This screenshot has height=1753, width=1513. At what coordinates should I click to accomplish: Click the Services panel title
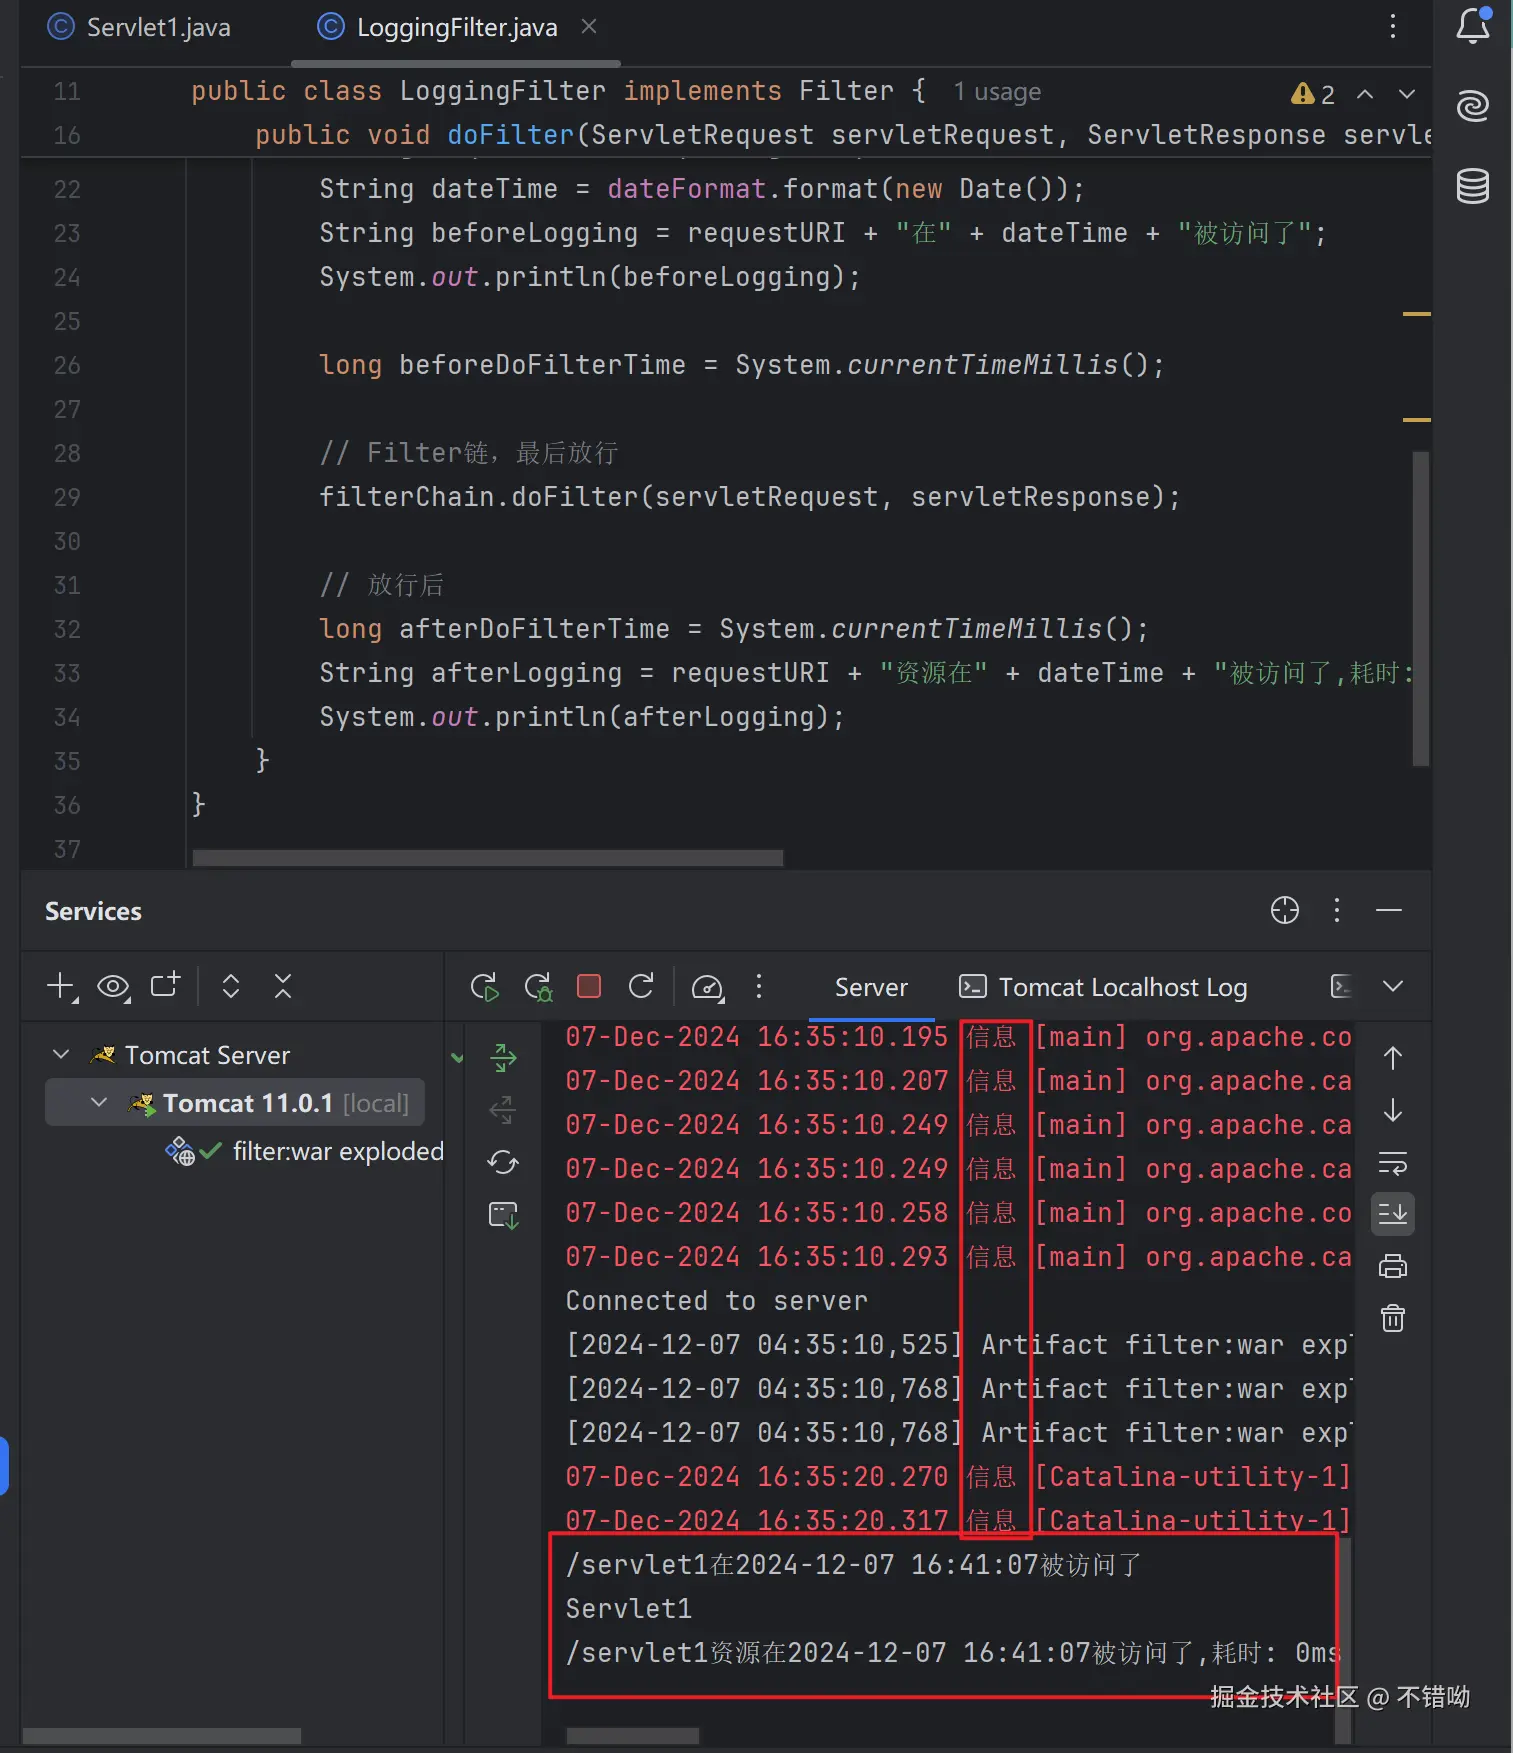point(93,911)
